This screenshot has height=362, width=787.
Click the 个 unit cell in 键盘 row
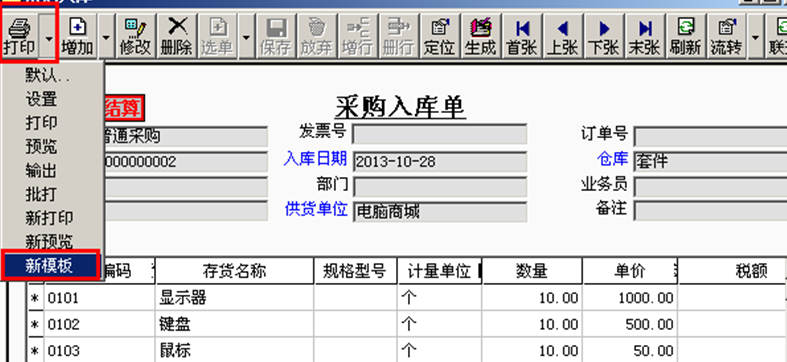click(439, 324)
